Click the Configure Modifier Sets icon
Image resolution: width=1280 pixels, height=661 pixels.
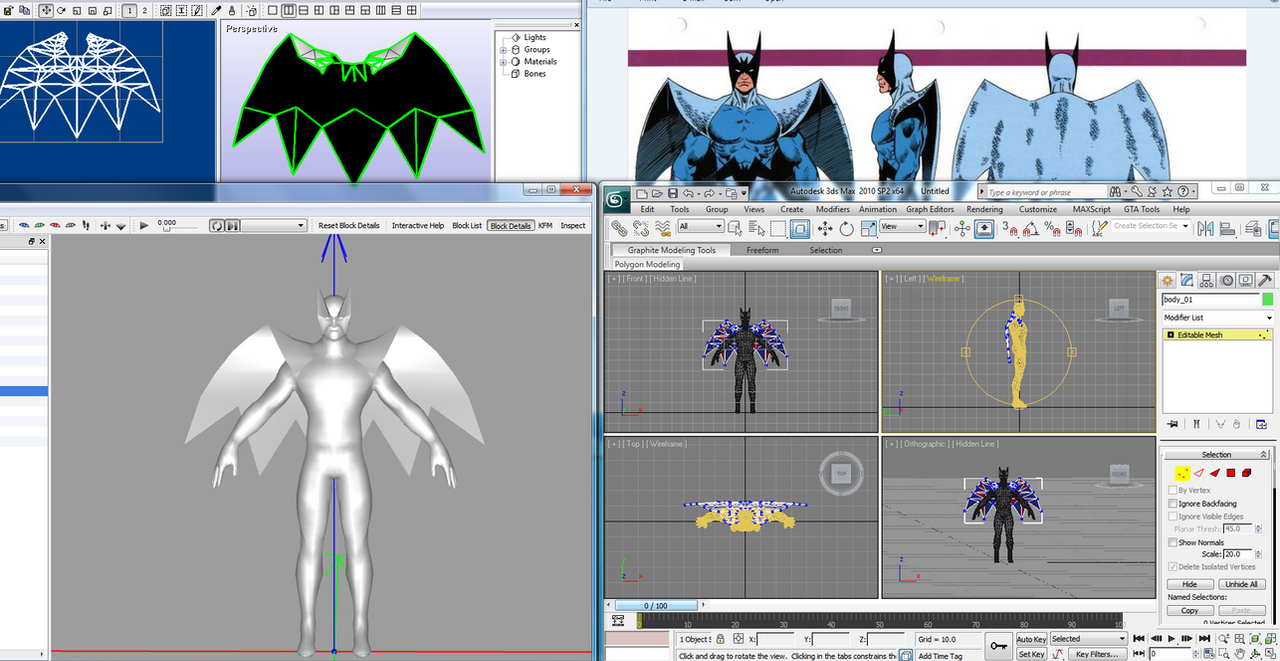click(1263, 424)
